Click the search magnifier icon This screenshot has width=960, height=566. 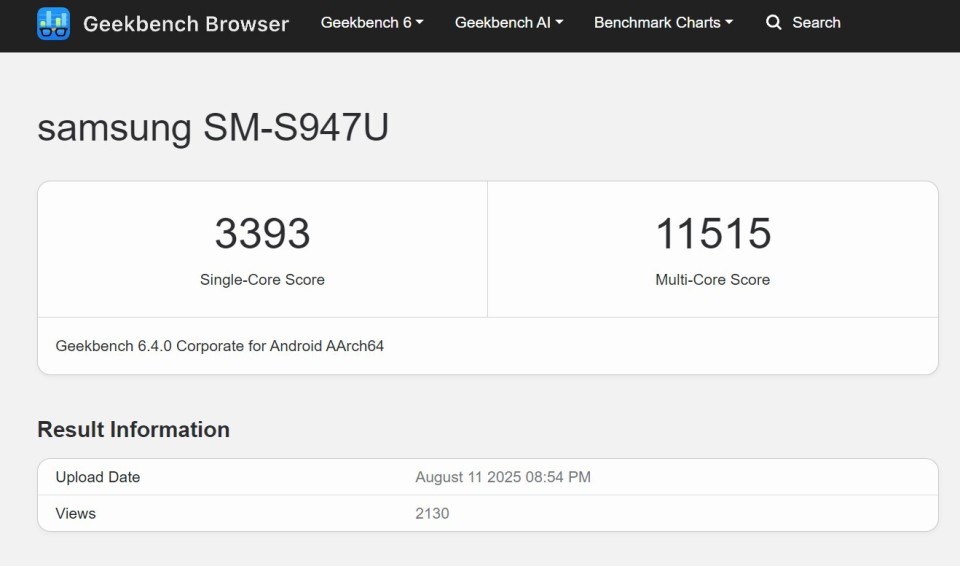(773, 23)
